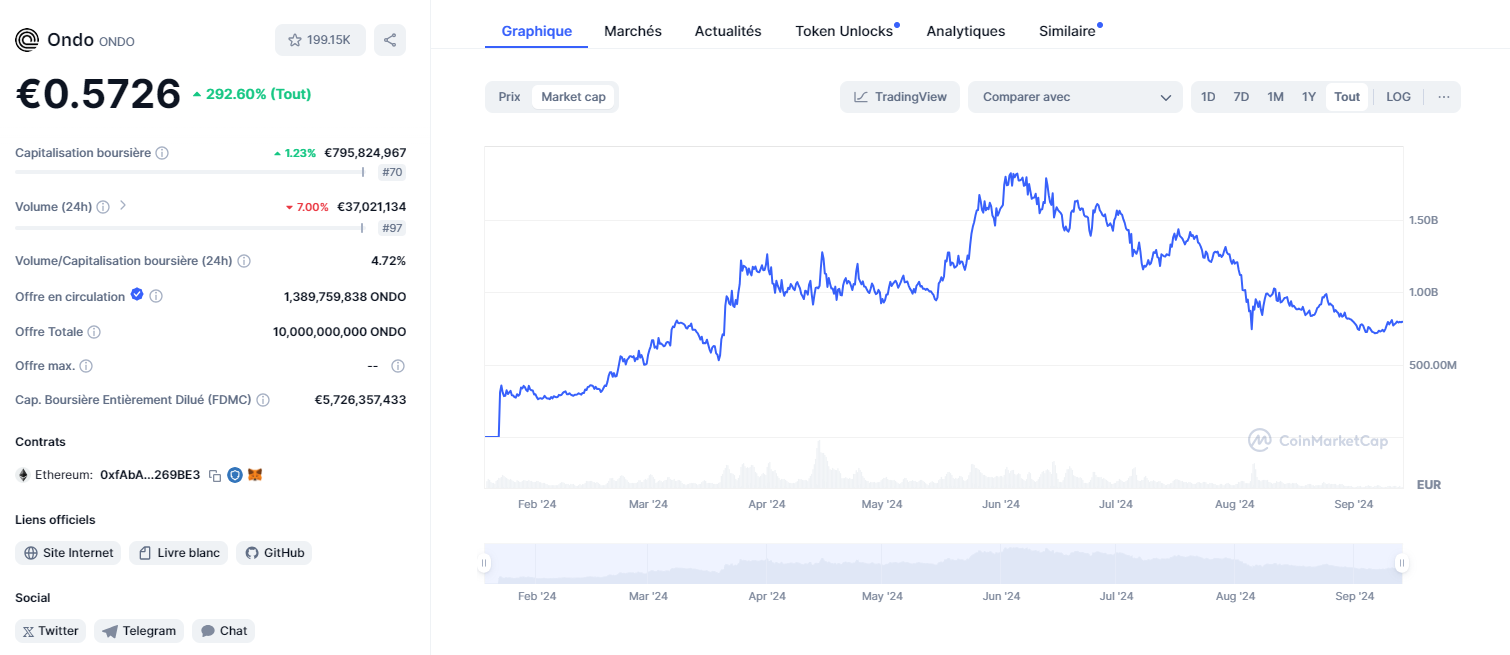The image size is (1510, 655).
Task: Switch to the Graphique tab
Action: point(537,31)
